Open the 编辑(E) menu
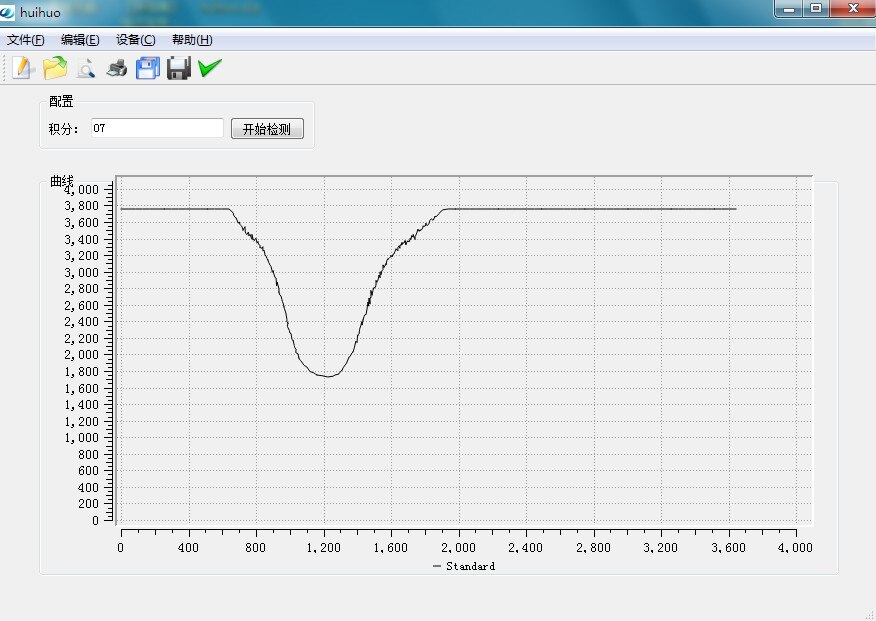Viewport: 876px width, 621px height. [80, 40]
